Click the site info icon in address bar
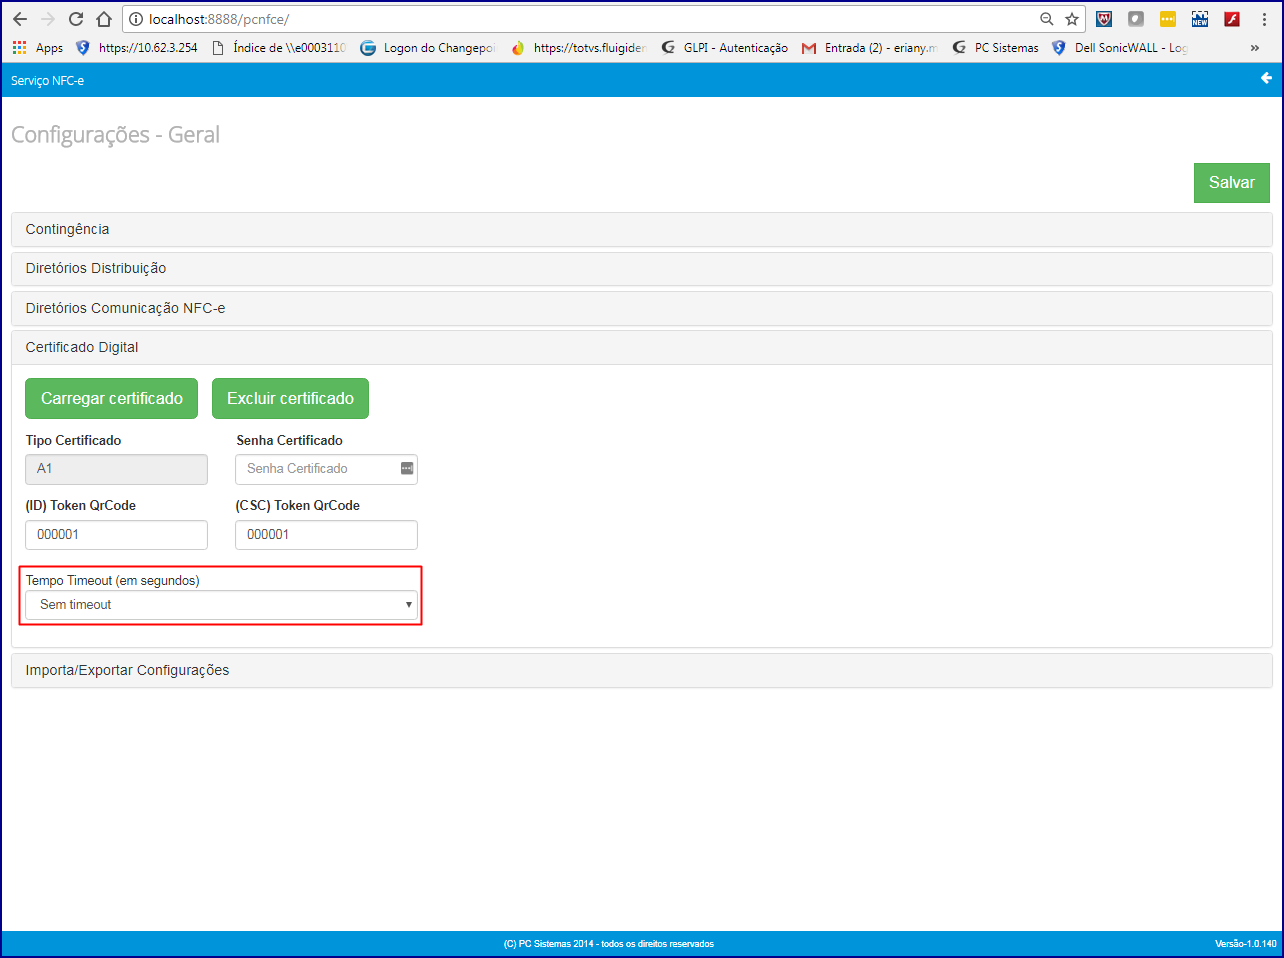 (136, 19)
